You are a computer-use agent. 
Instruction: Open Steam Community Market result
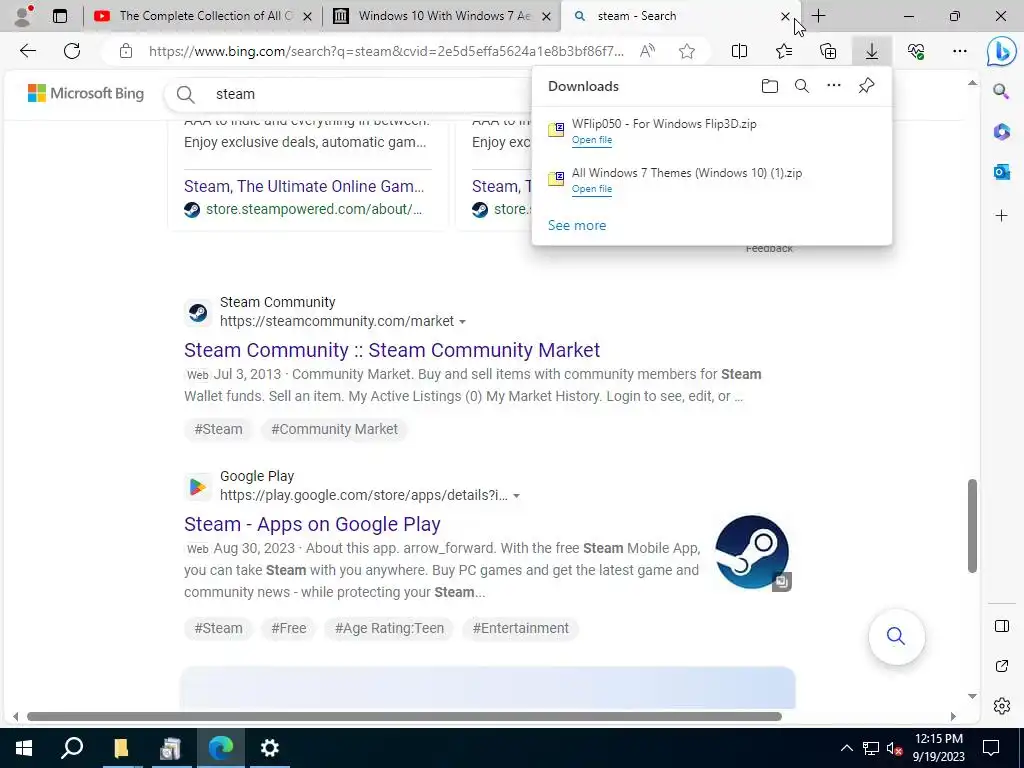pos(392,350)
